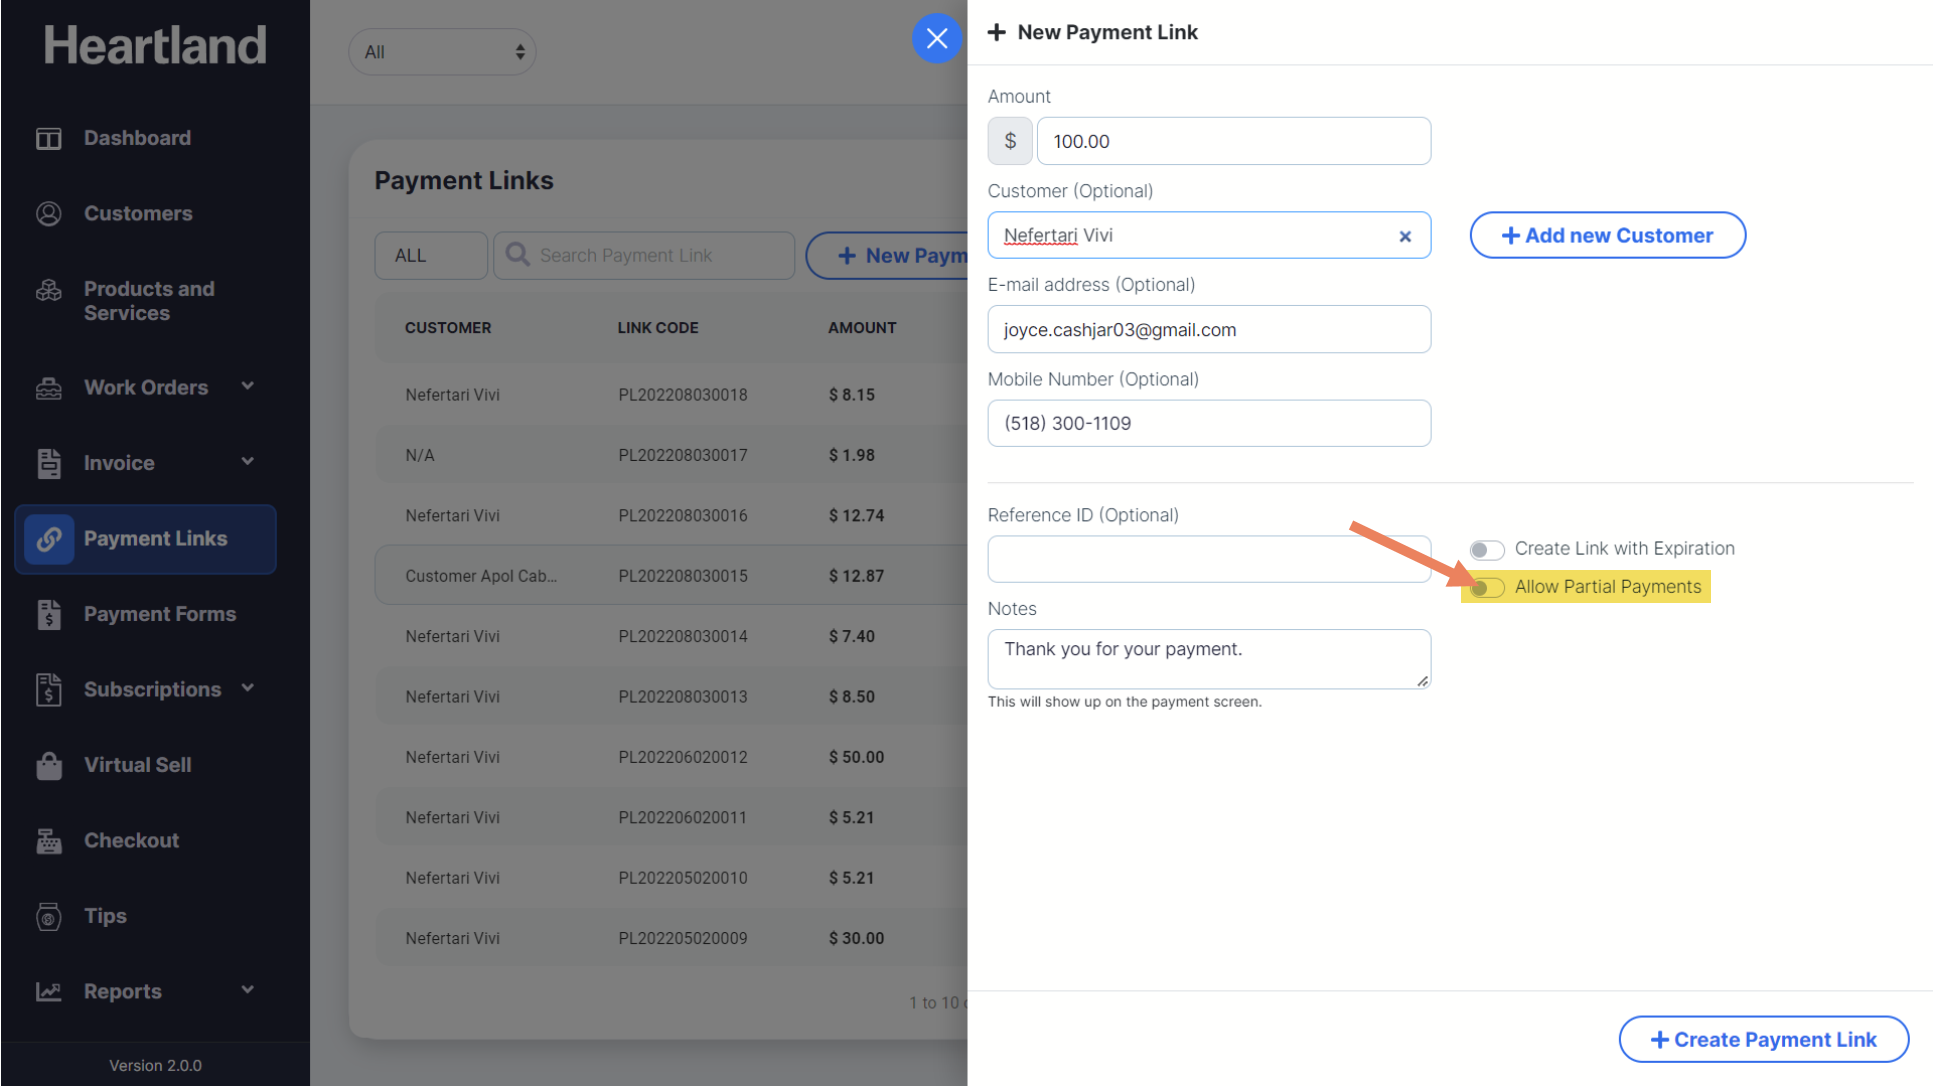1933x1086 pixels.
Task: Click the Reference ID input field
Action: click(x=1209, y=559)
